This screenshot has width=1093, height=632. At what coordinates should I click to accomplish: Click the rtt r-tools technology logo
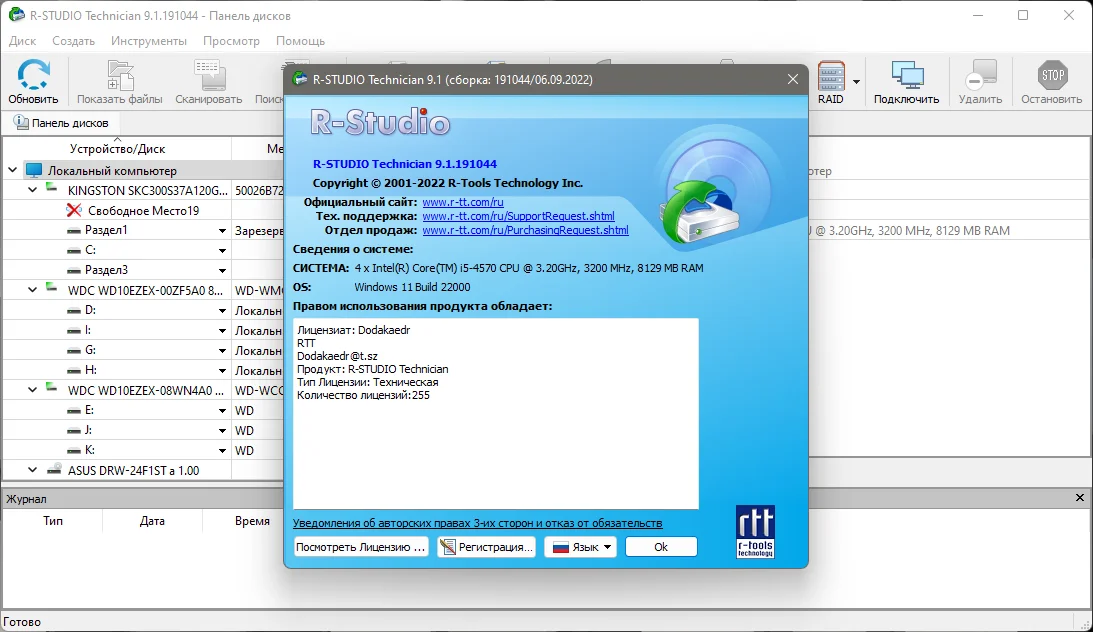click(x=756, y=531)
